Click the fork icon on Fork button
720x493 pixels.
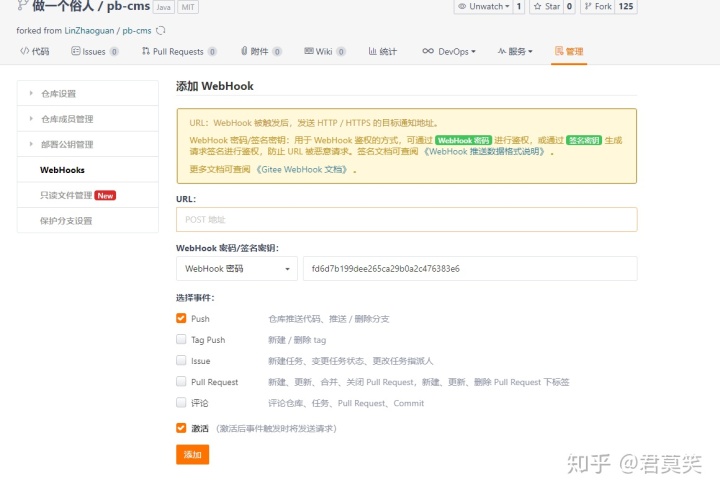(588, 6)
